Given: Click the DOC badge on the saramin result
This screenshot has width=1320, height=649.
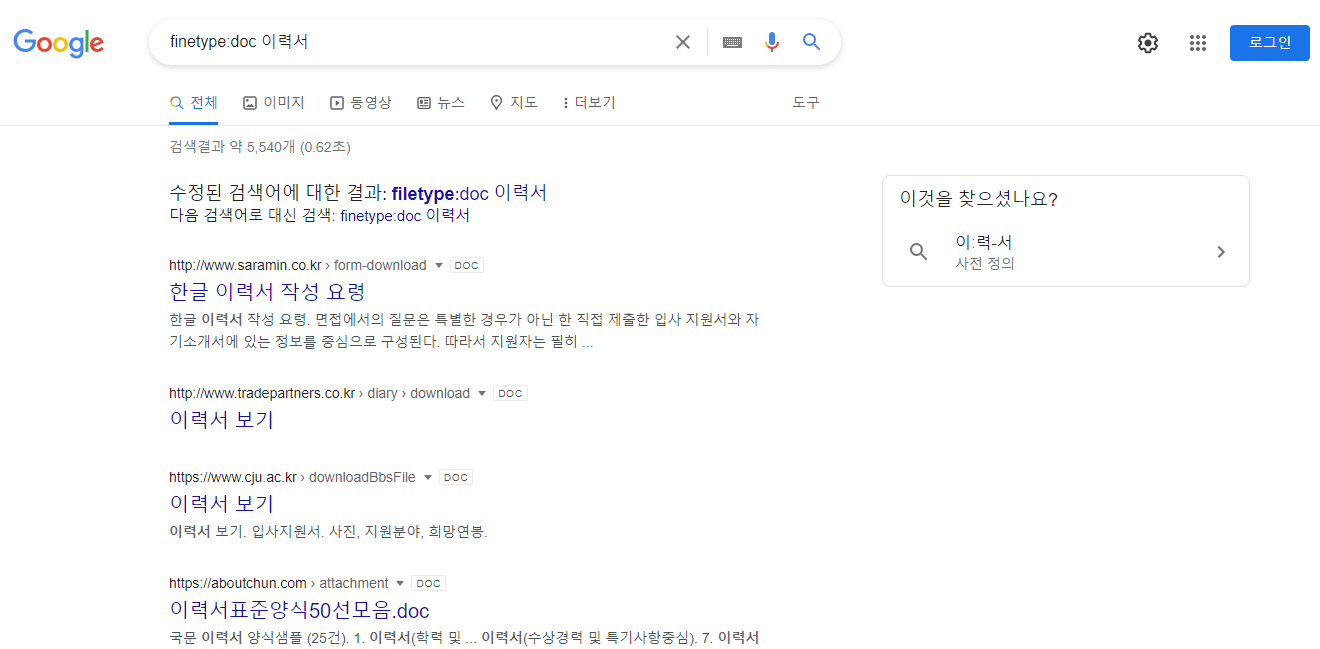Looking at the screenshot, I should pyautogui.click(x=467, y=266).
